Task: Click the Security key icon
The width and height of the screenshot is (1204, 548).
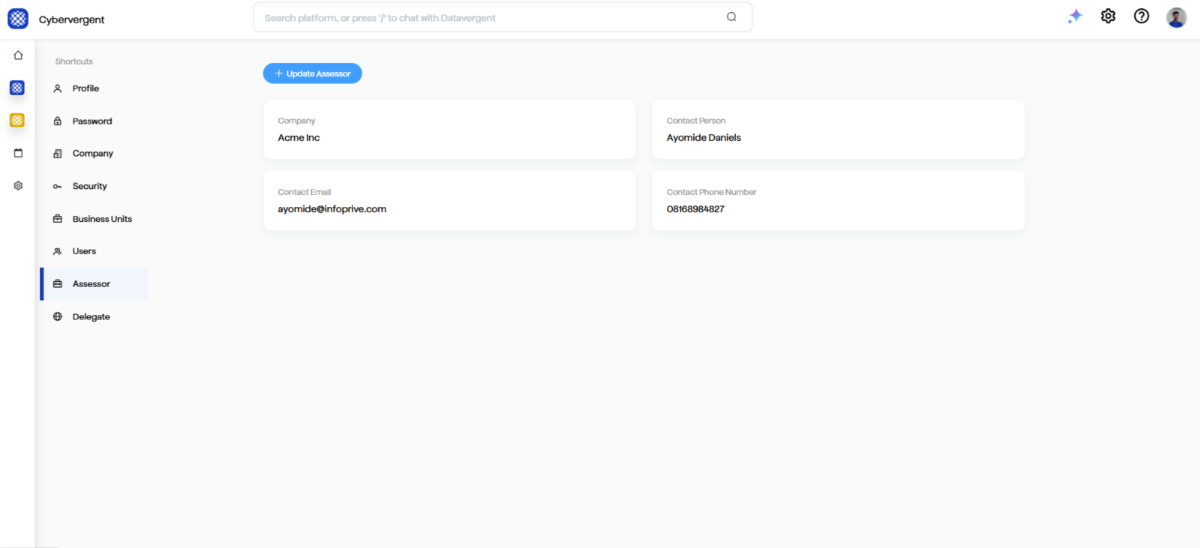Action: [58, 186]
